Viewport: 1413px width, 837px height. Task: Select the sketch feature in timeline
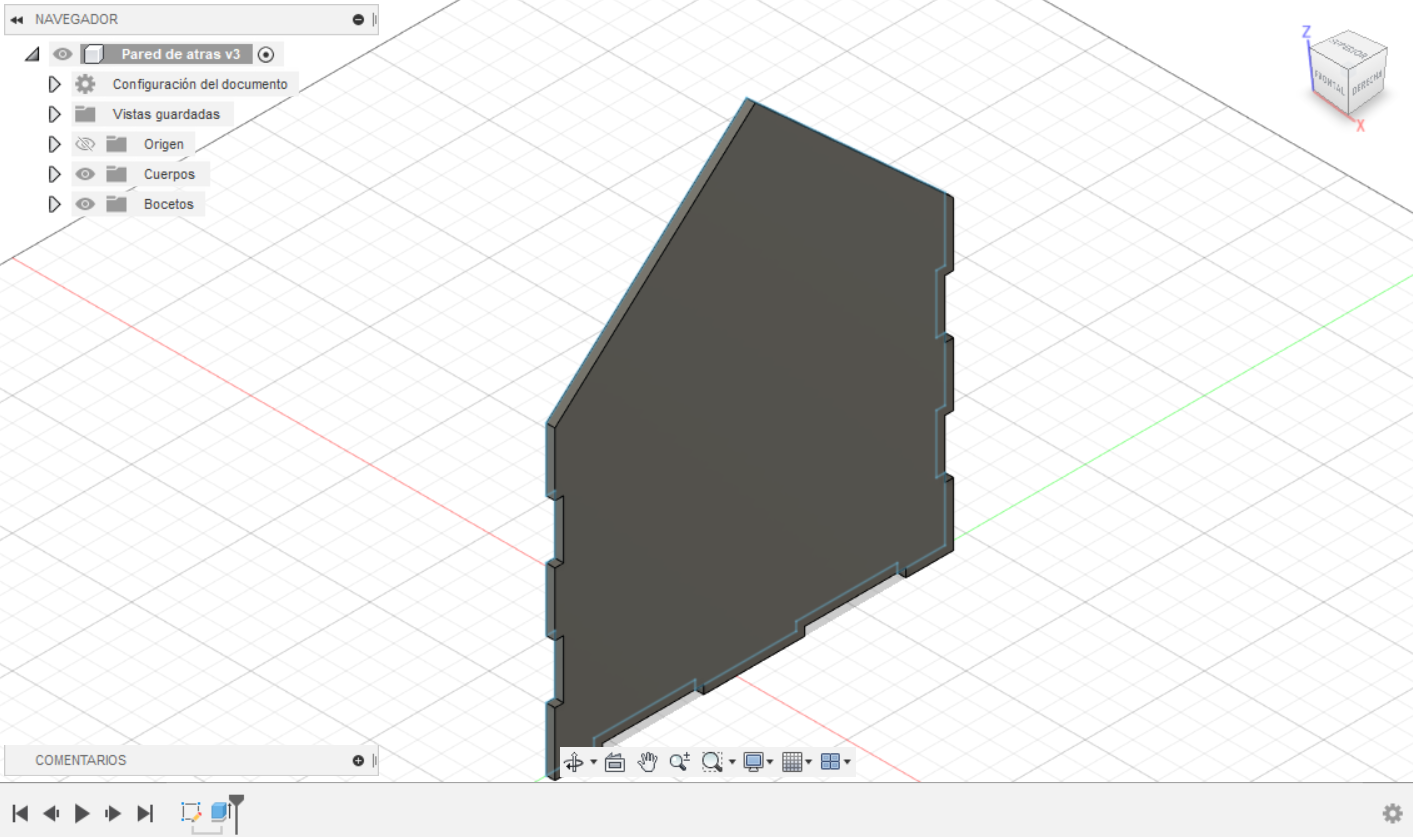[x=191, y=812]
